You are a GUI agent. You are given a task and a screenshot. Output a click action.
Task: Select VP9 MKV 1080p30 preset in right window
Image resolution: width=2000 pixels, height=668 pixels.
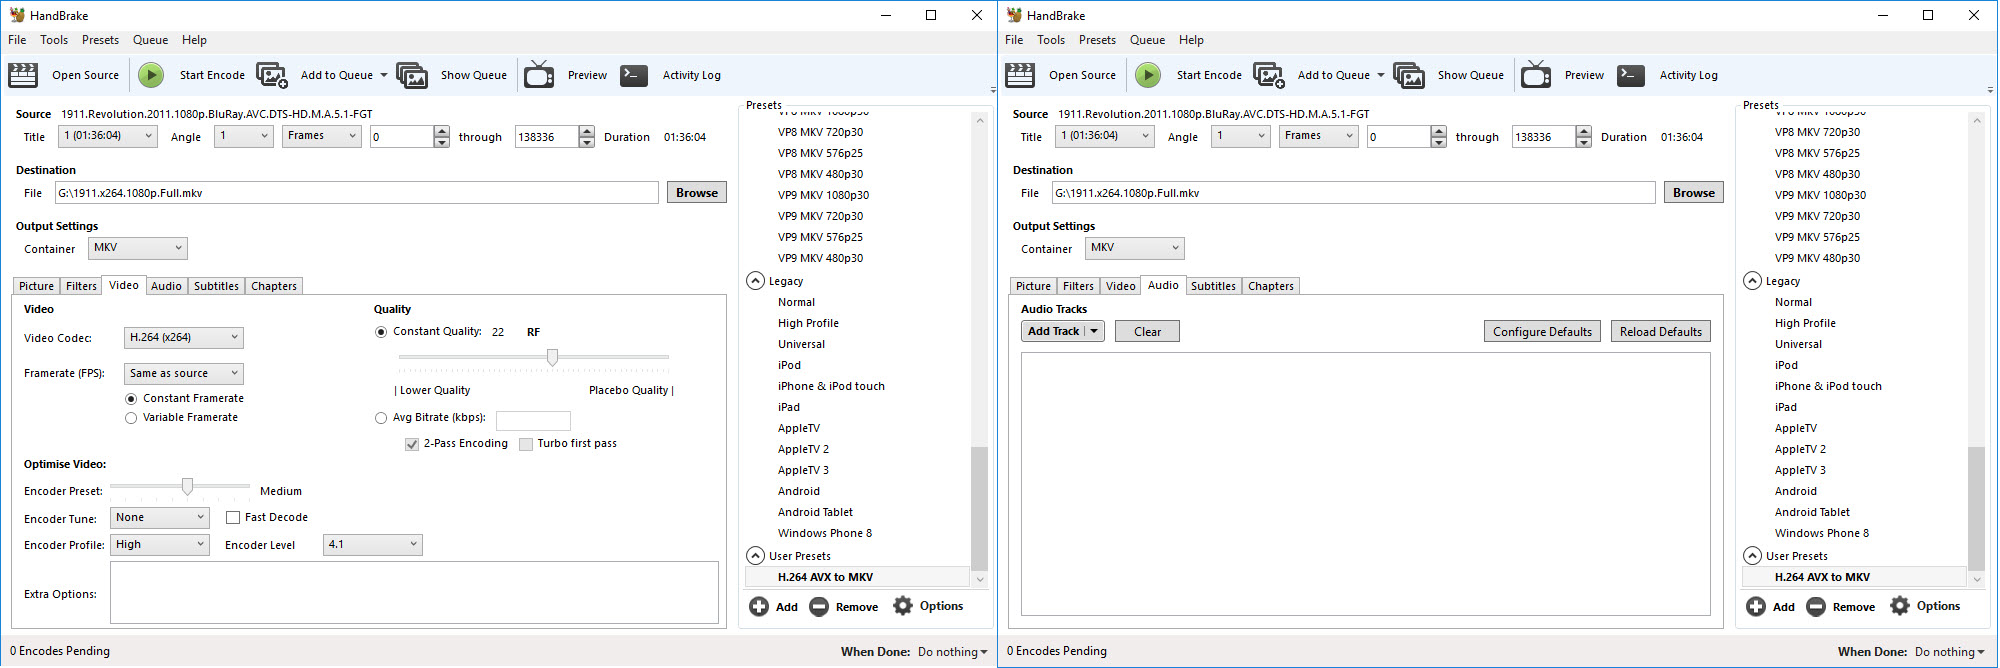coord(1820,195)
